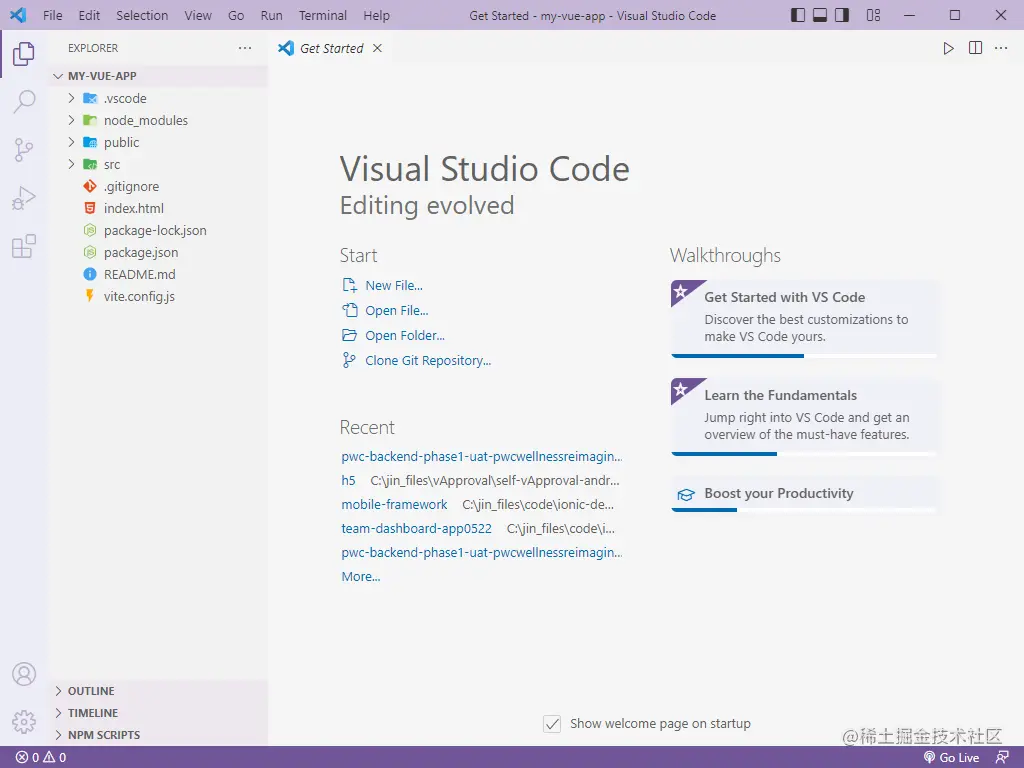Expand the .vscode folder

click(160, 98)
